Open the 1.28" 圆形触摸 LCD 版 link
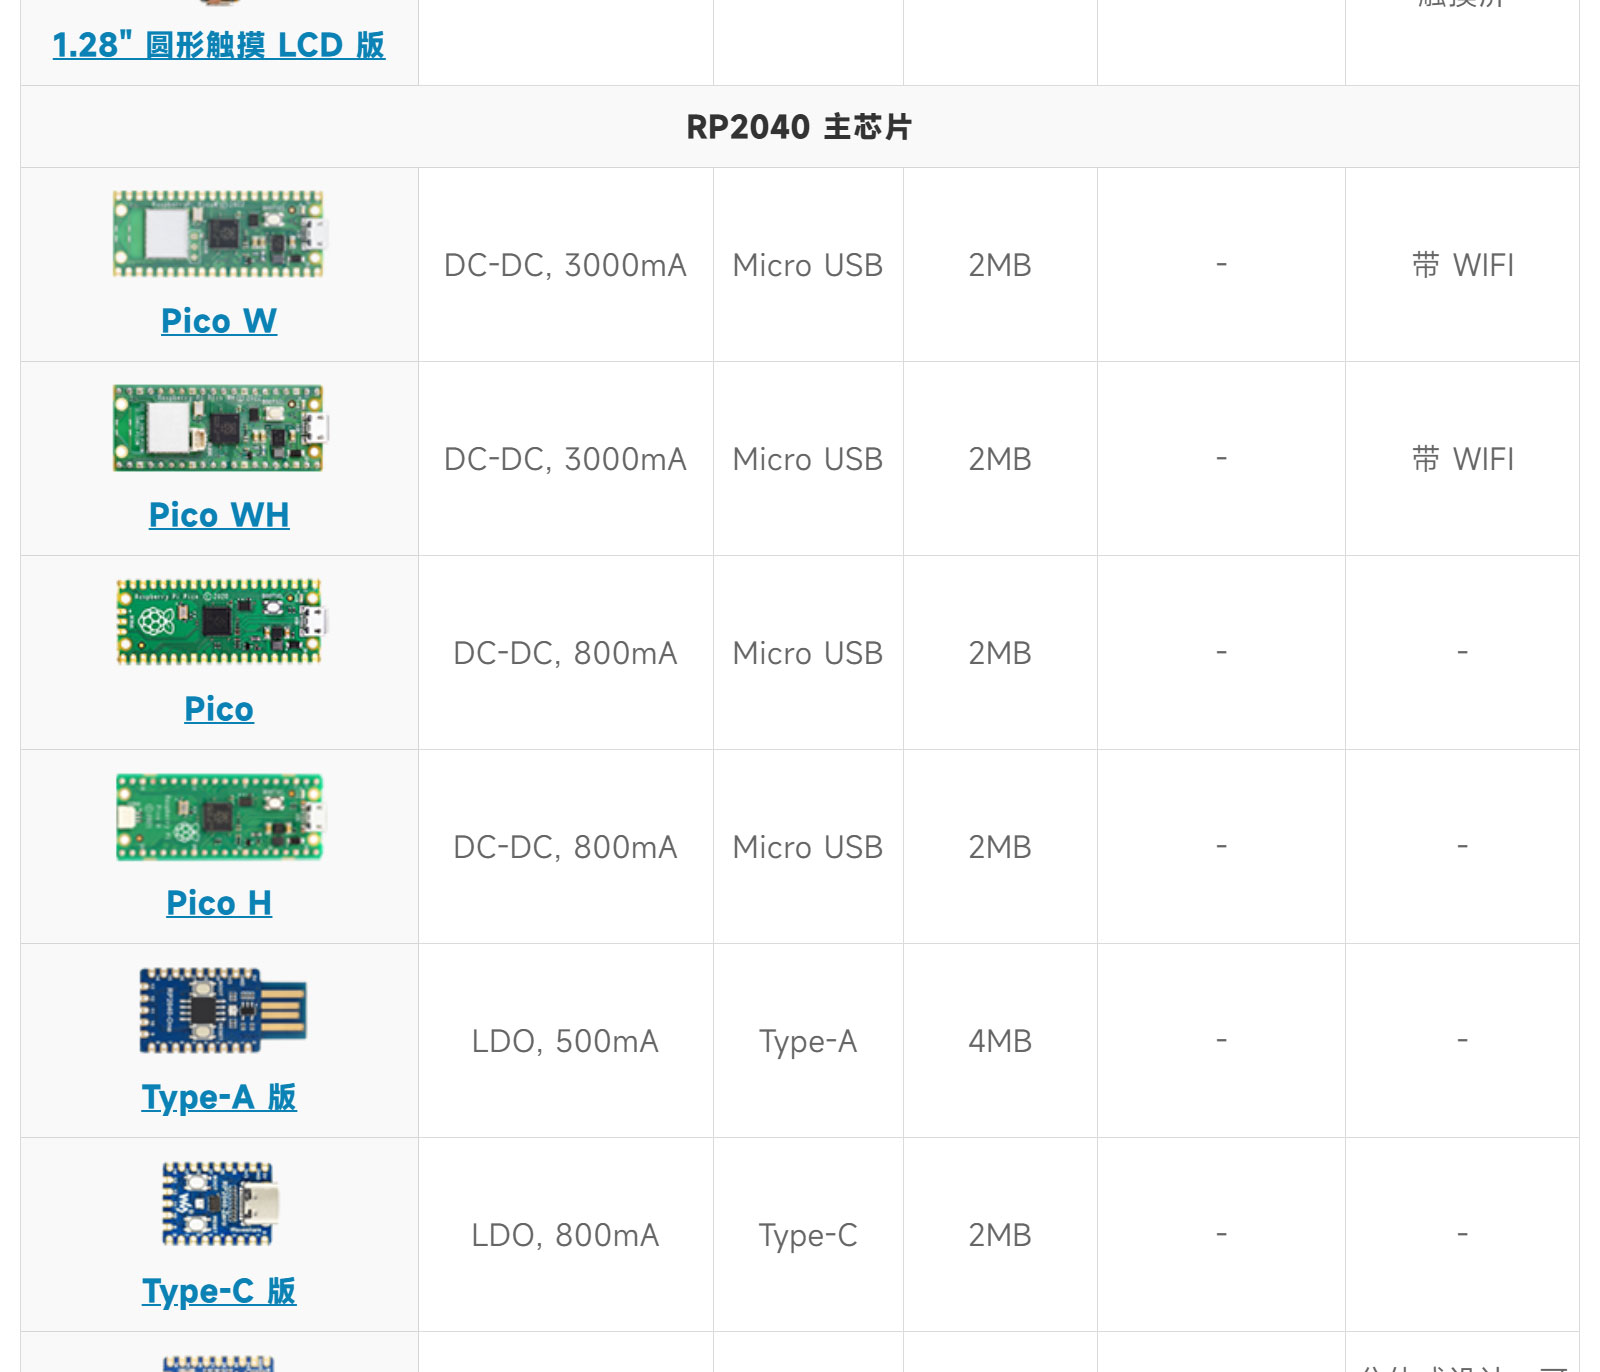This screenshot has height=1372, width=1600. [x=218, y=45]
